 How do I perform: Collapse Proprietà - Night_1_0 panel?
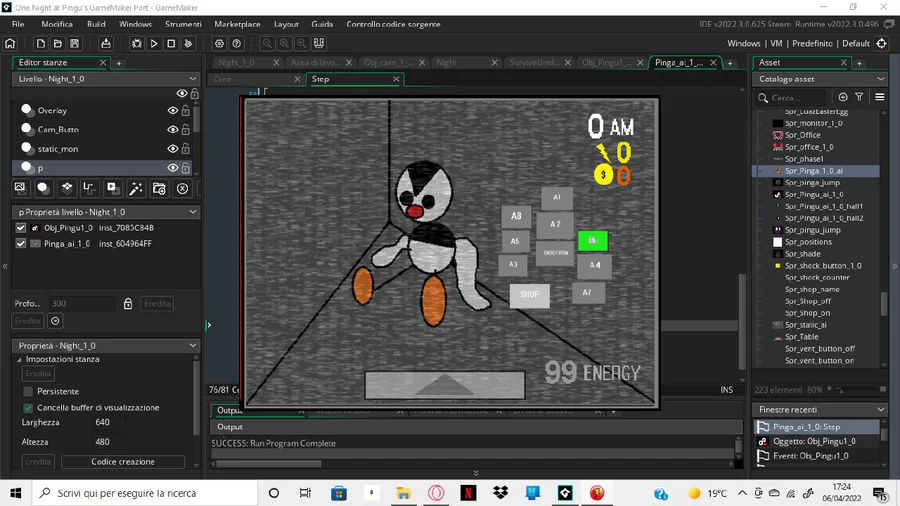(x=192, y=345)
